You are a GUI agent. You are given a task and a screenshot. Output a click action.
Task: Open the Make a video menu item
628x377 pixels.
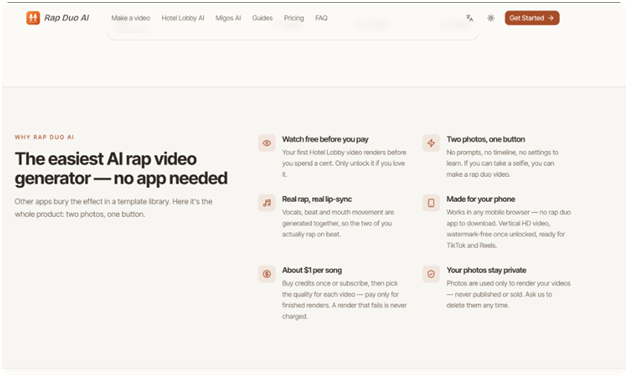(x=131, y=18)
